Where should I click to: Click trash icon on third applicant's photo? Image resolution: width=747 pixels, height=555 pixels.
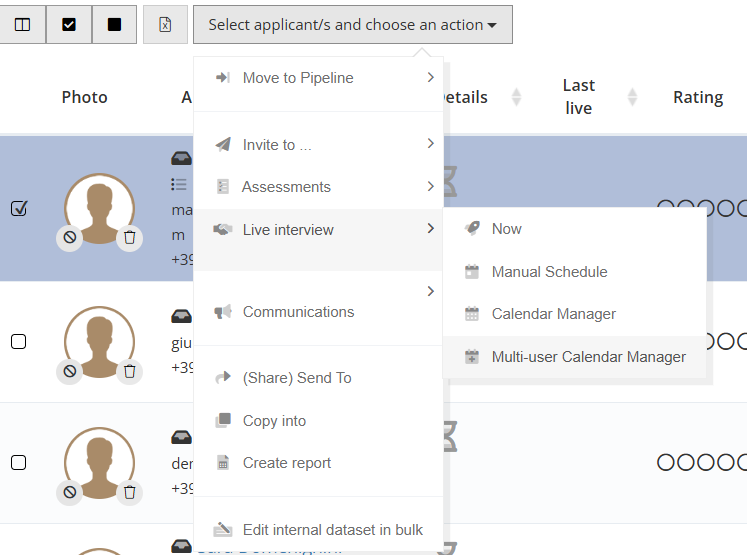pos(130,492)
